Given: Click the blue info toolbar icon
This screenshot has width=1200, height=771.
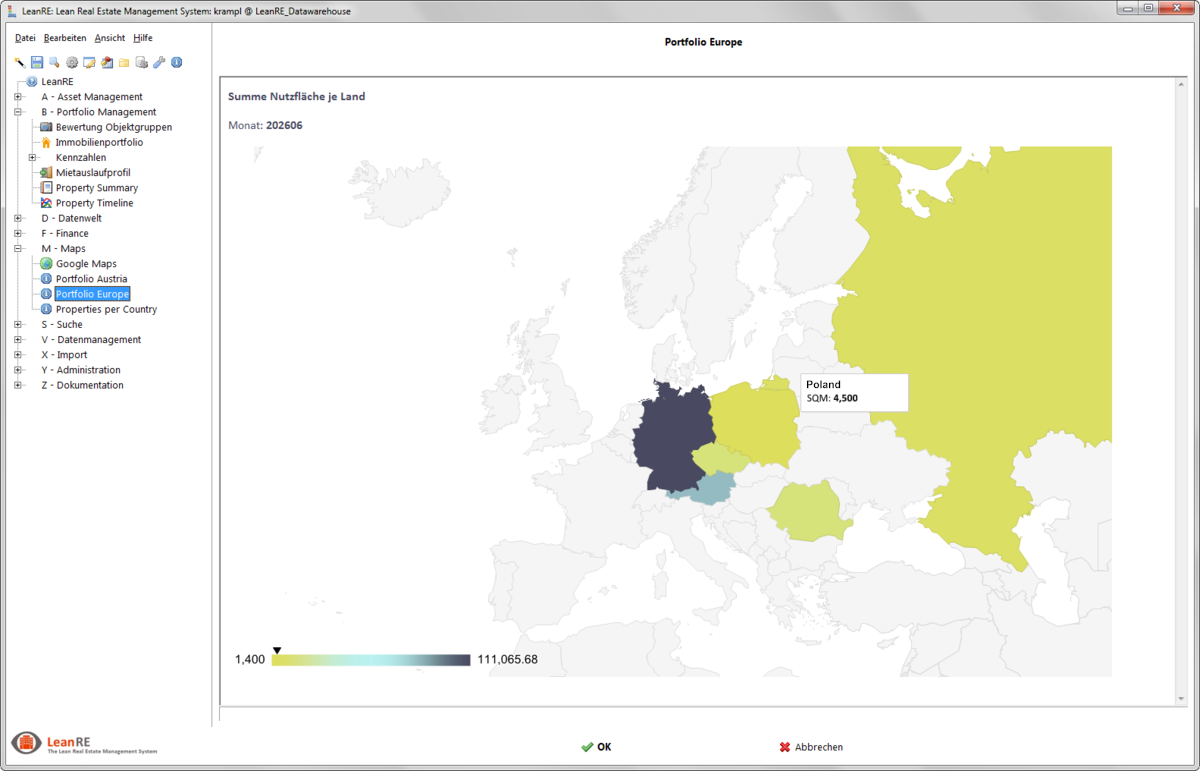Looking at the screenshot, I should (x=177, y=62).
